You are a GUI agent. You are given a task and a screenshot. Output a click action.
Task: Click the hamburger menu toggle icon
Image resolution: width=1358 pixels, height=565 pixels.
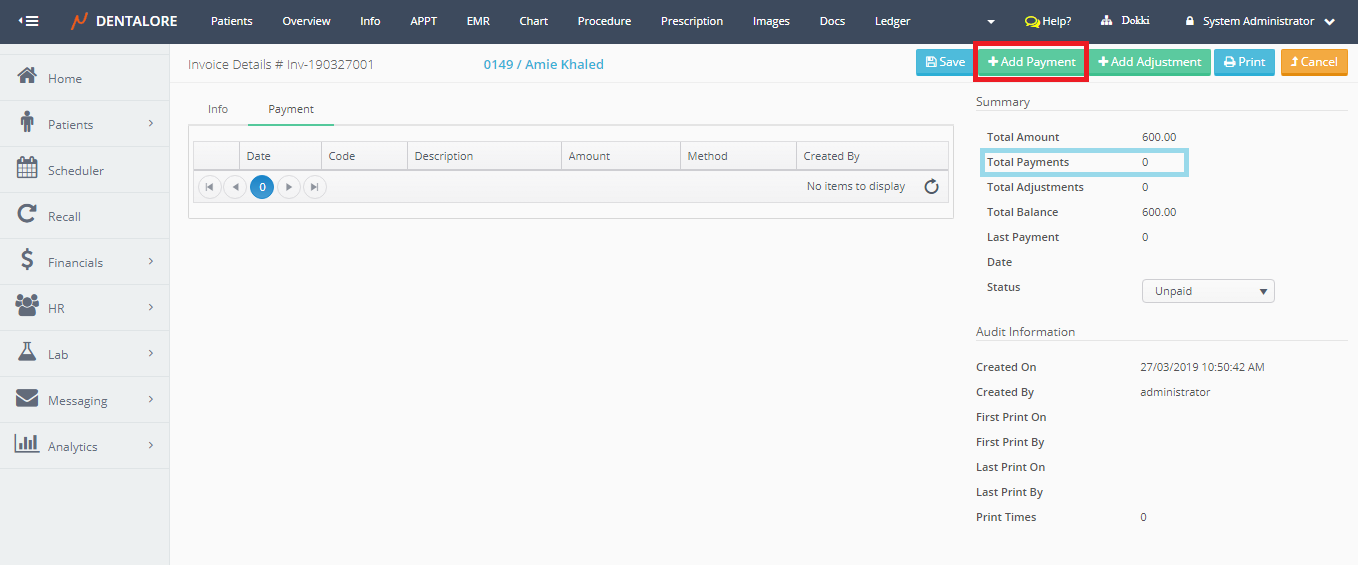pos(29,21)
